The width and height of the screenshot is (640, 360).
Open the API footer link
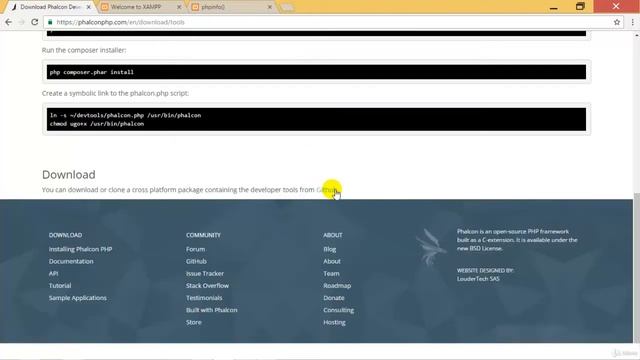[53, 273]
